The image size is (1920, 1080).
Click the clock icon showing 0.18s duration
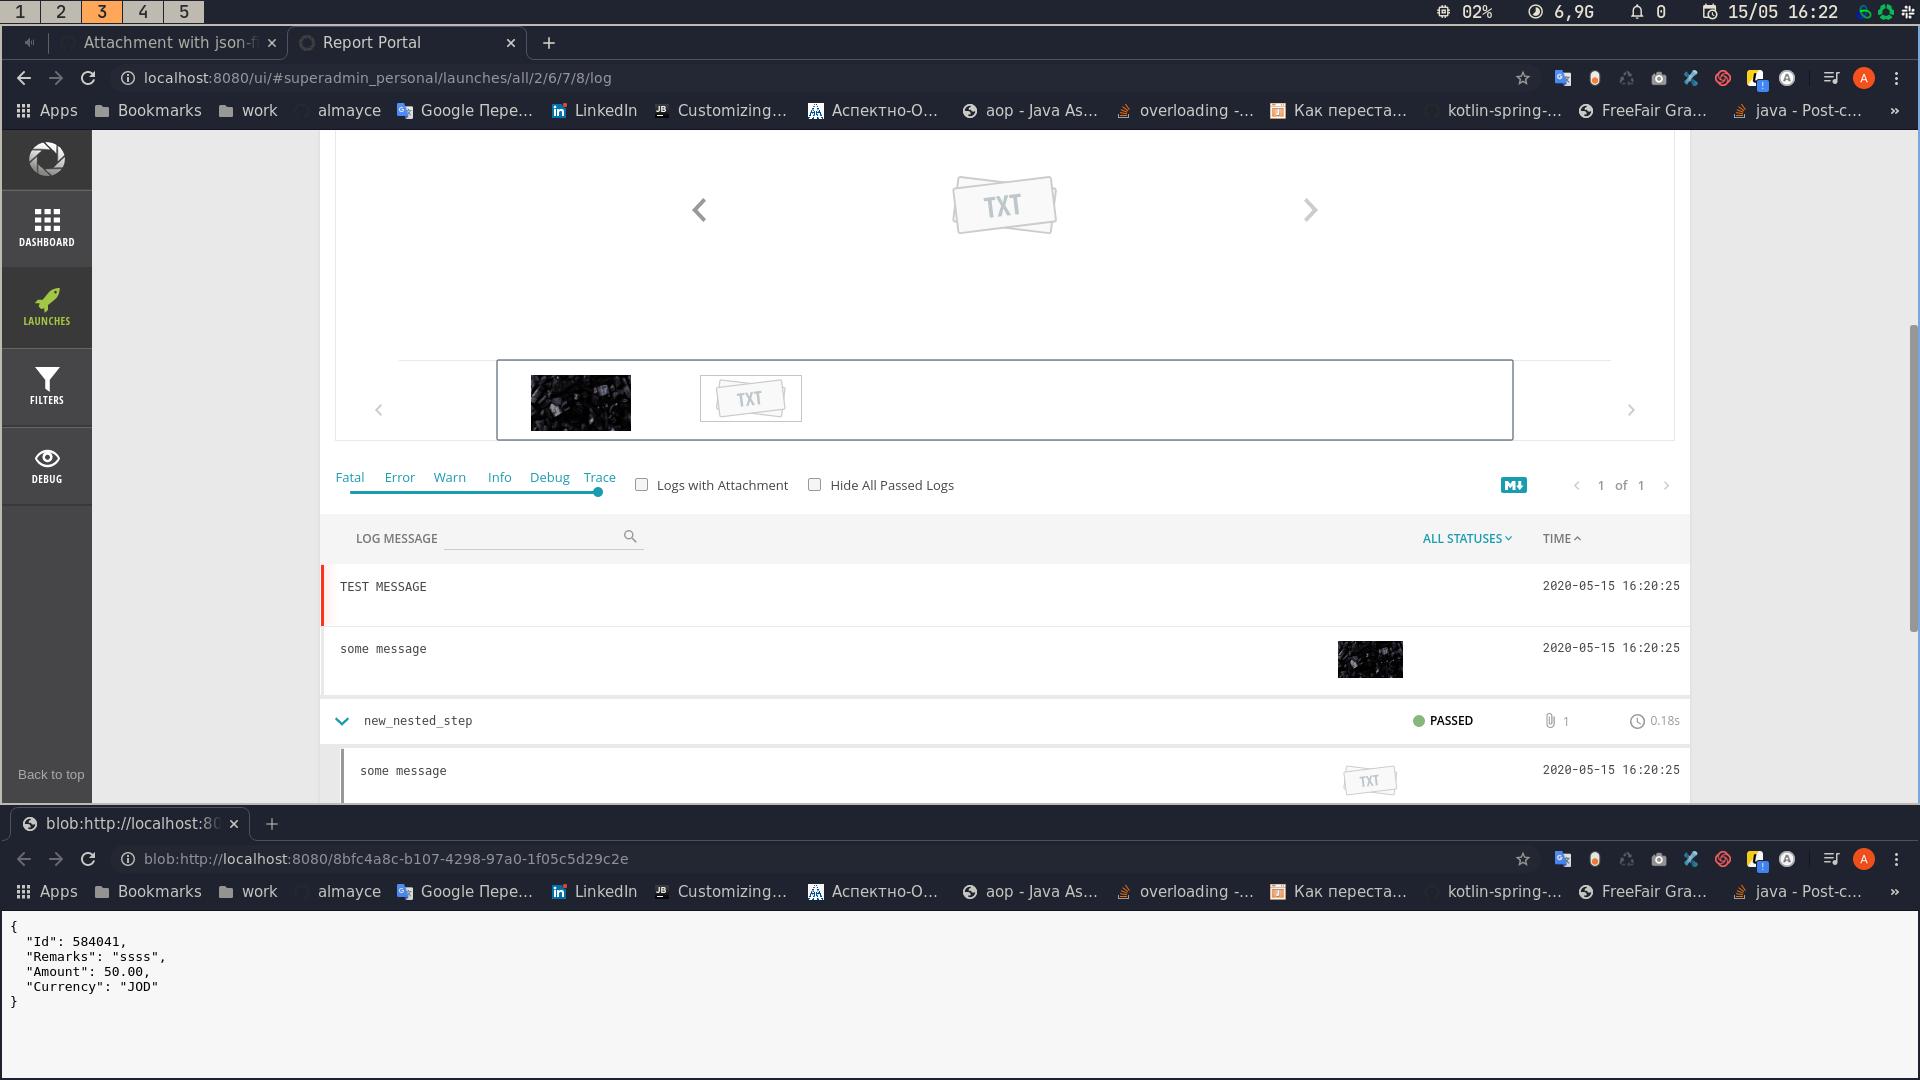1637,721
